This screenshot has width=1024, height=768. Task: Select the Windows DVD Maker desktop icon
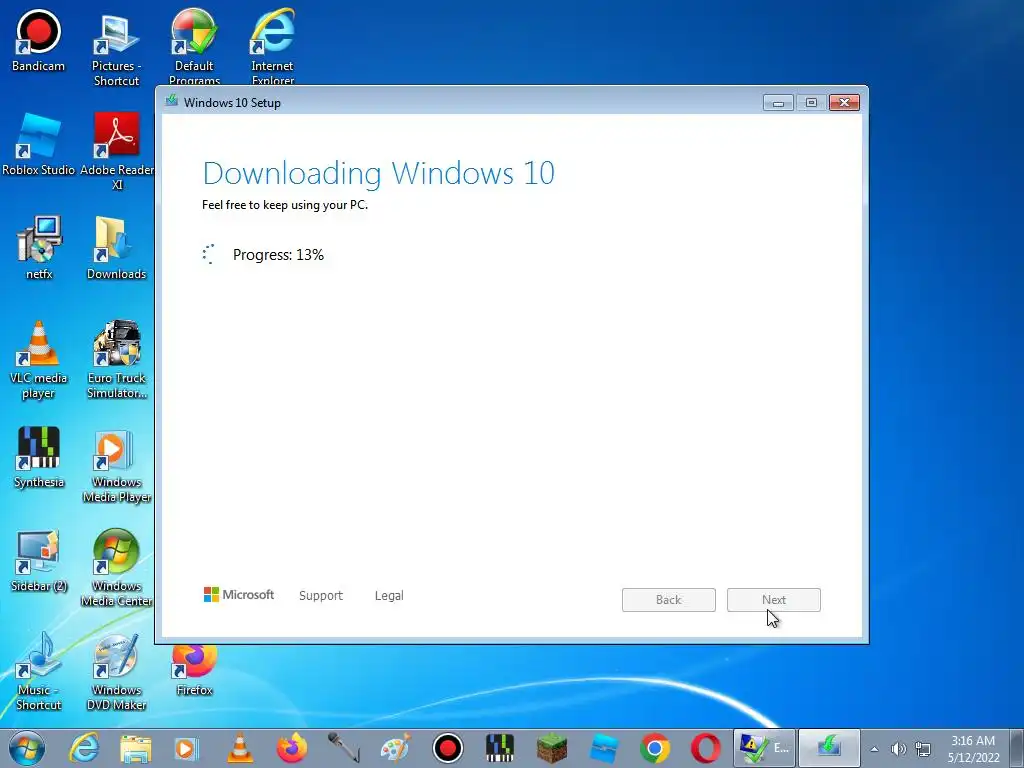(x=116, y=671)
